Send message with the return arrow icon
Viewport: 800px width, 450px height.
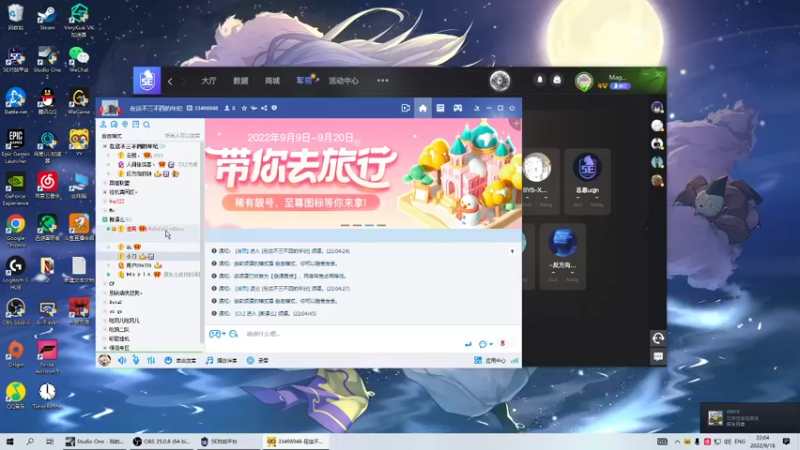coord(468,344)
